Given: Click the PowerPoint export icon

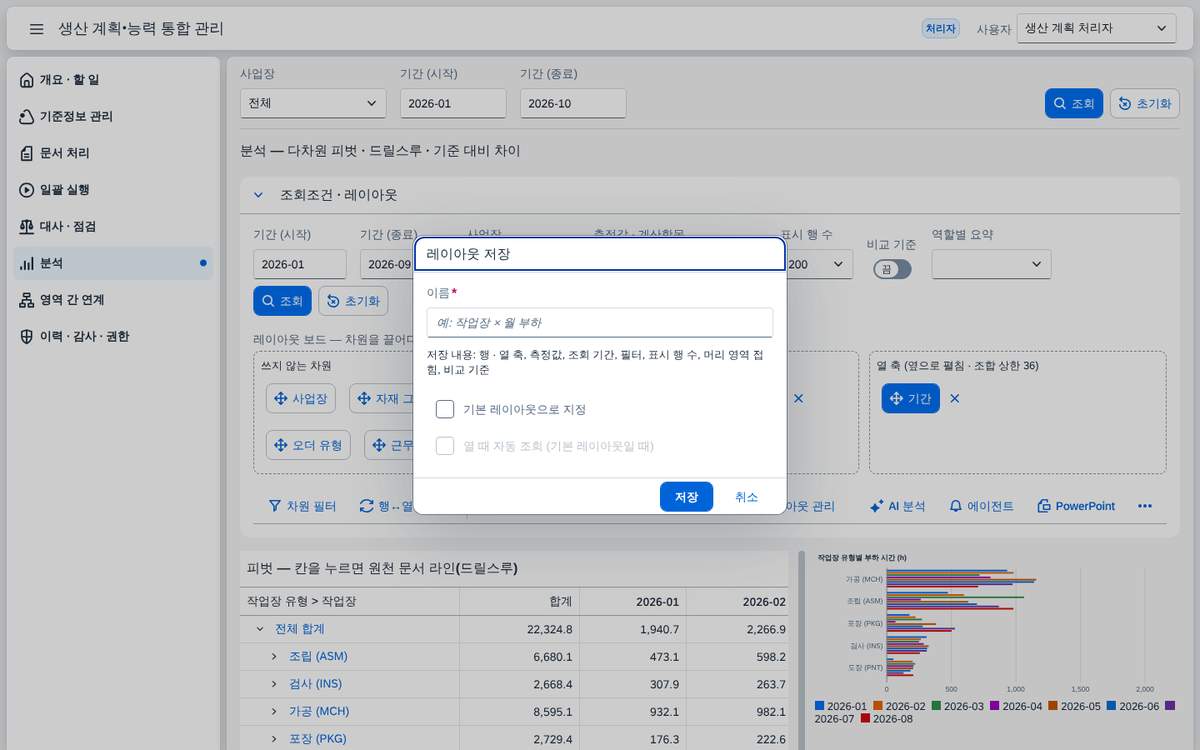Looking at the screenshot, I should pyautogui.click(x=1044, y=506).
